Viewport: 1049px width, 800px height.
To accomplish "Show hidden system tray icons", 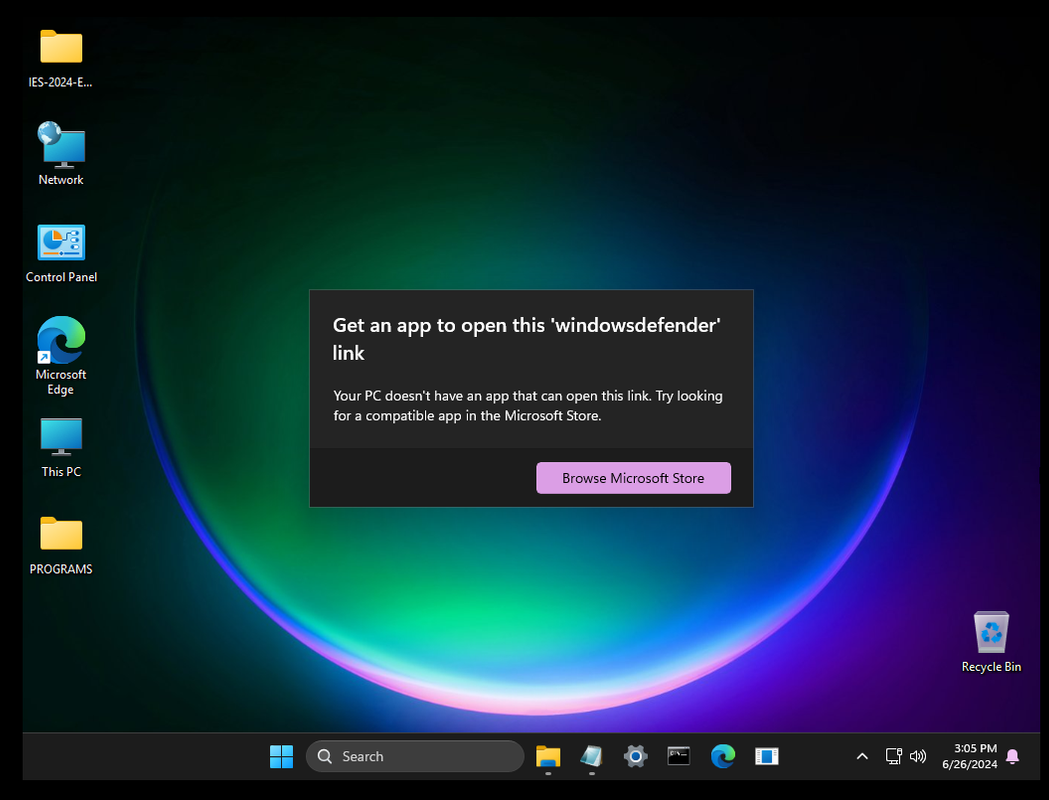I will pyautogui.click(x=862, y=757).
